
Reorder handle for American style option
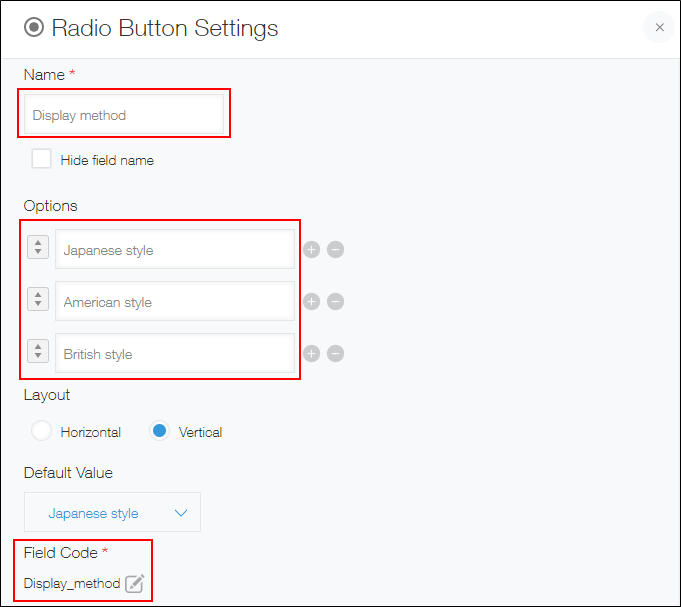38,299
